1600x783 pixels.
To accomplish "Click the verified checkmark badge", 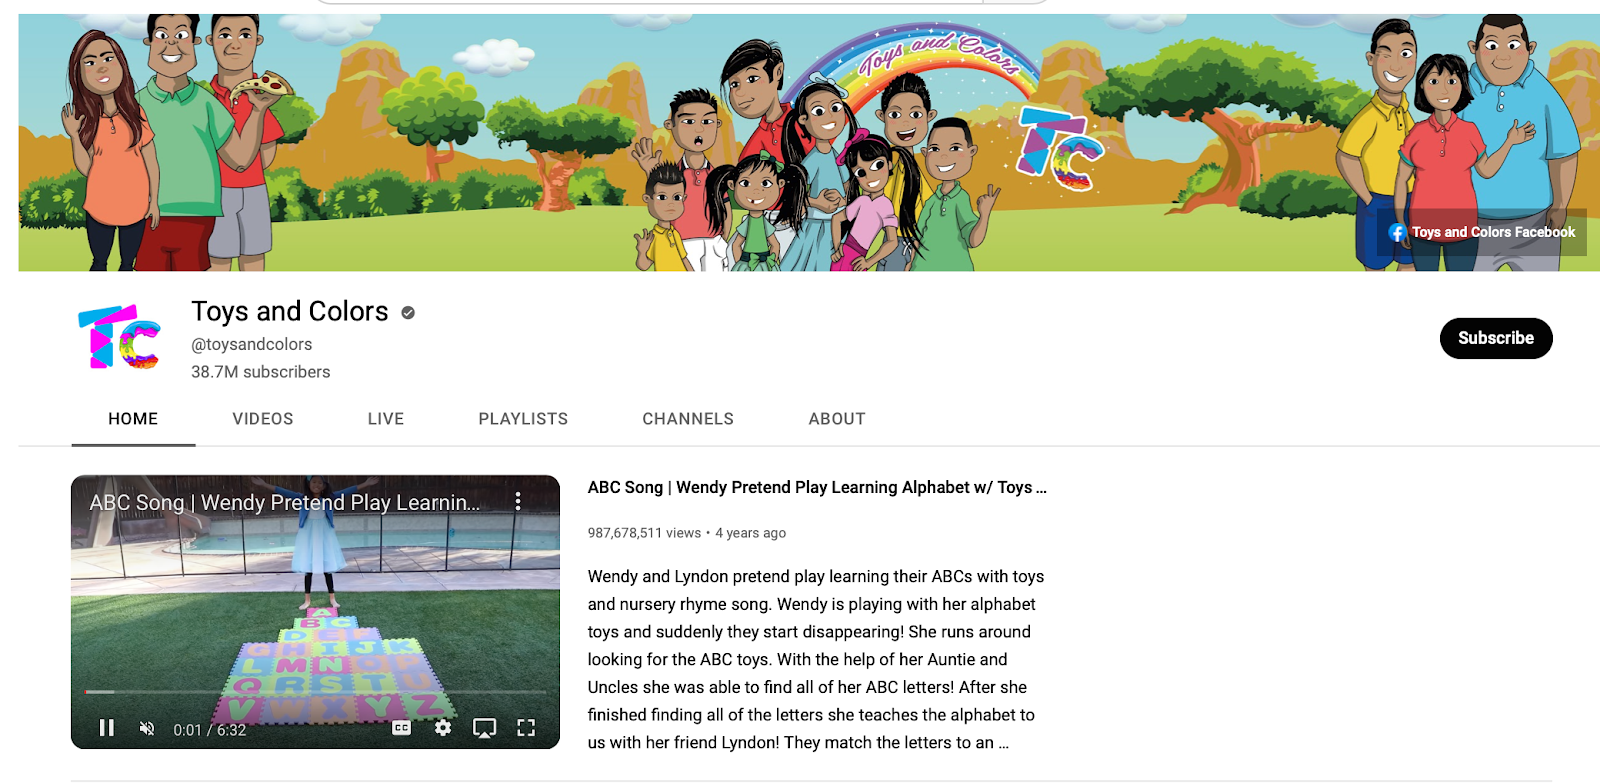I will (x=408, y=313).
